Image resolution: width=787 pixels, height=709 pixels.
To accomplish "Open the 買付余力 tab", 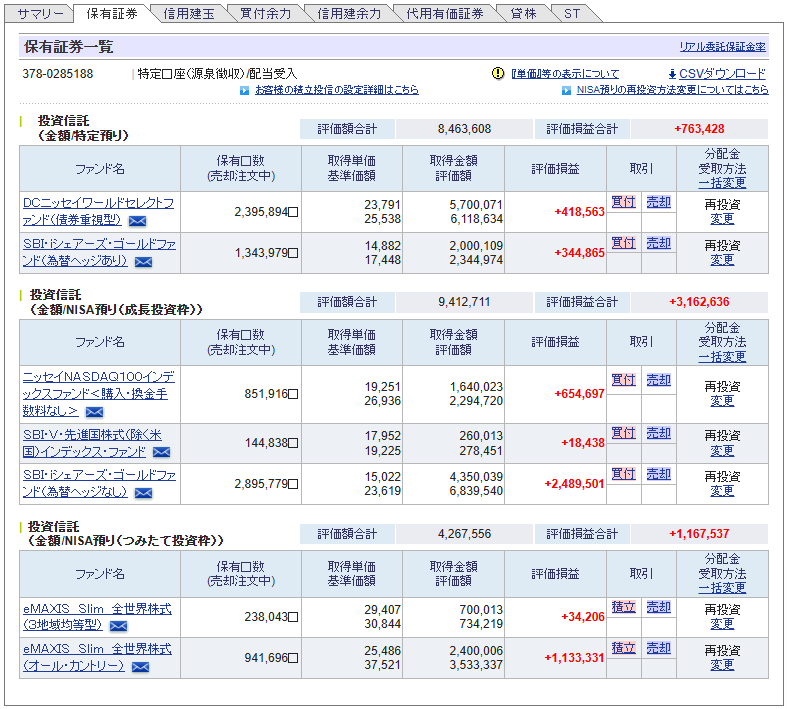I will pyautogui.click(x=266, y=14).
